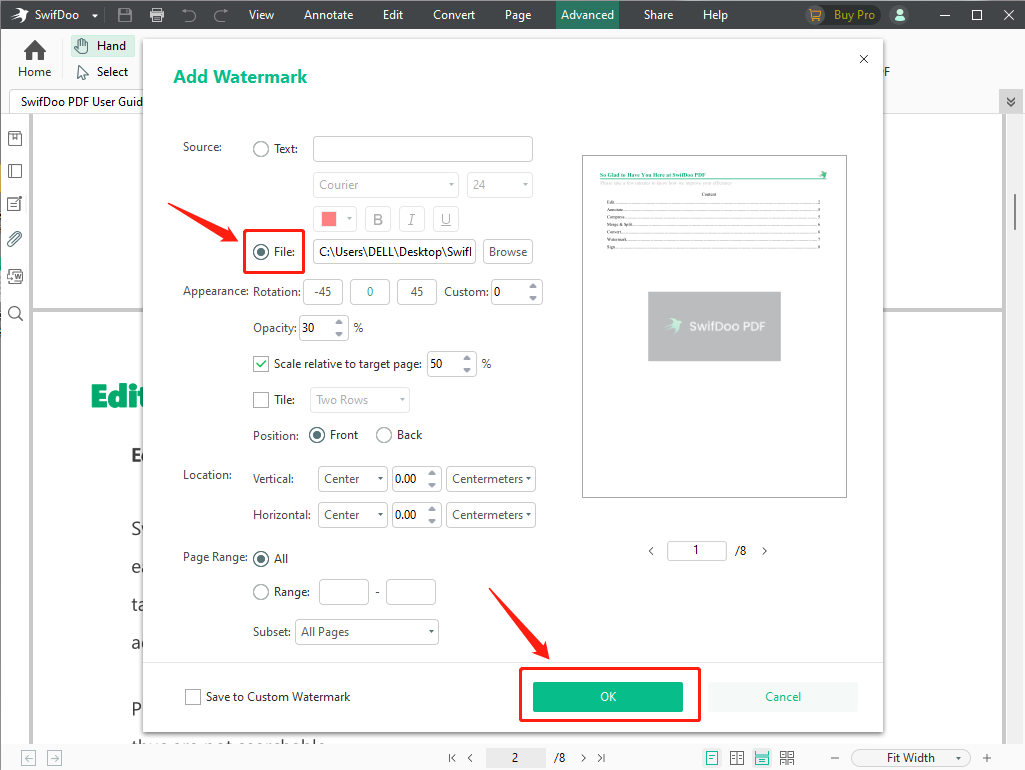Open the Vertical Centermeters unit dropdown

491,479
